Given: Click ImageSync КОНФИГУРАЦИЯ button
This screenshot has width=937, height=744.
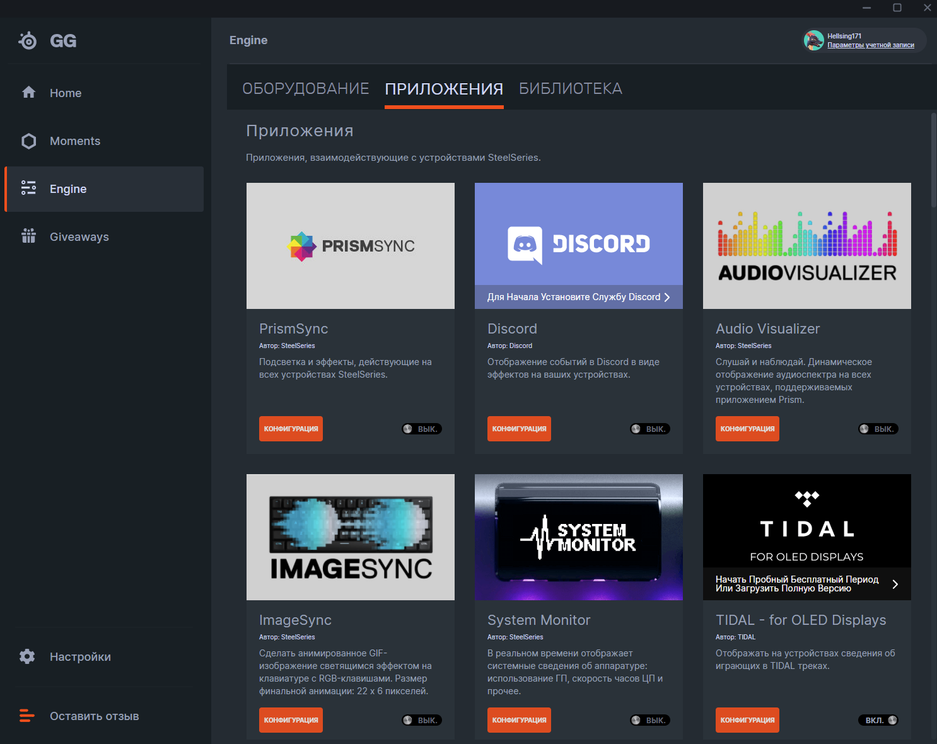Looking at the screenshot, I should coord(291,720).
